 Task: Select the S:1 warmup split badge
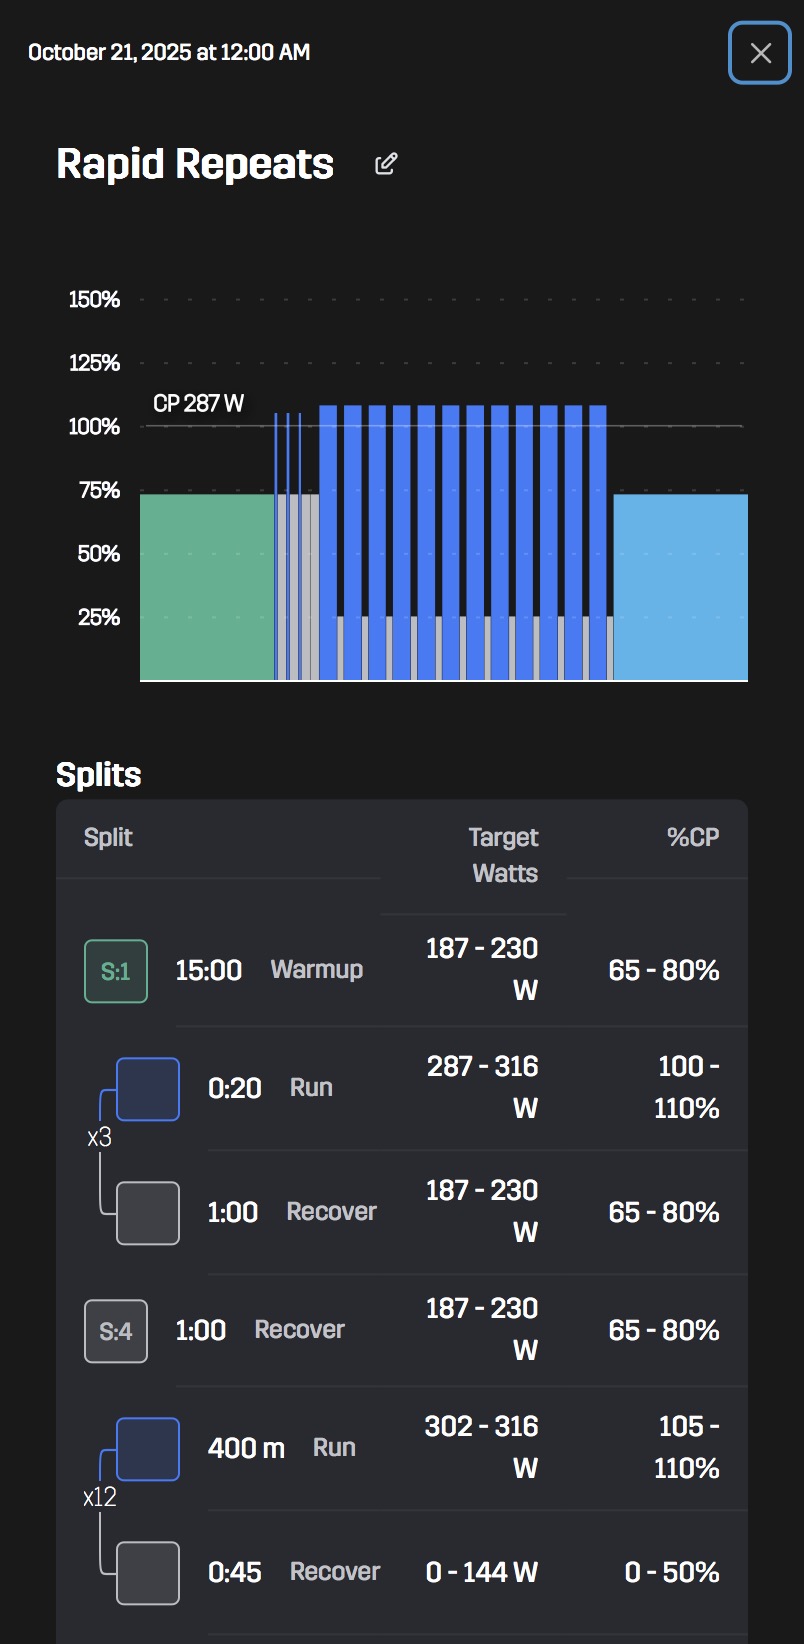coord(116,971)
